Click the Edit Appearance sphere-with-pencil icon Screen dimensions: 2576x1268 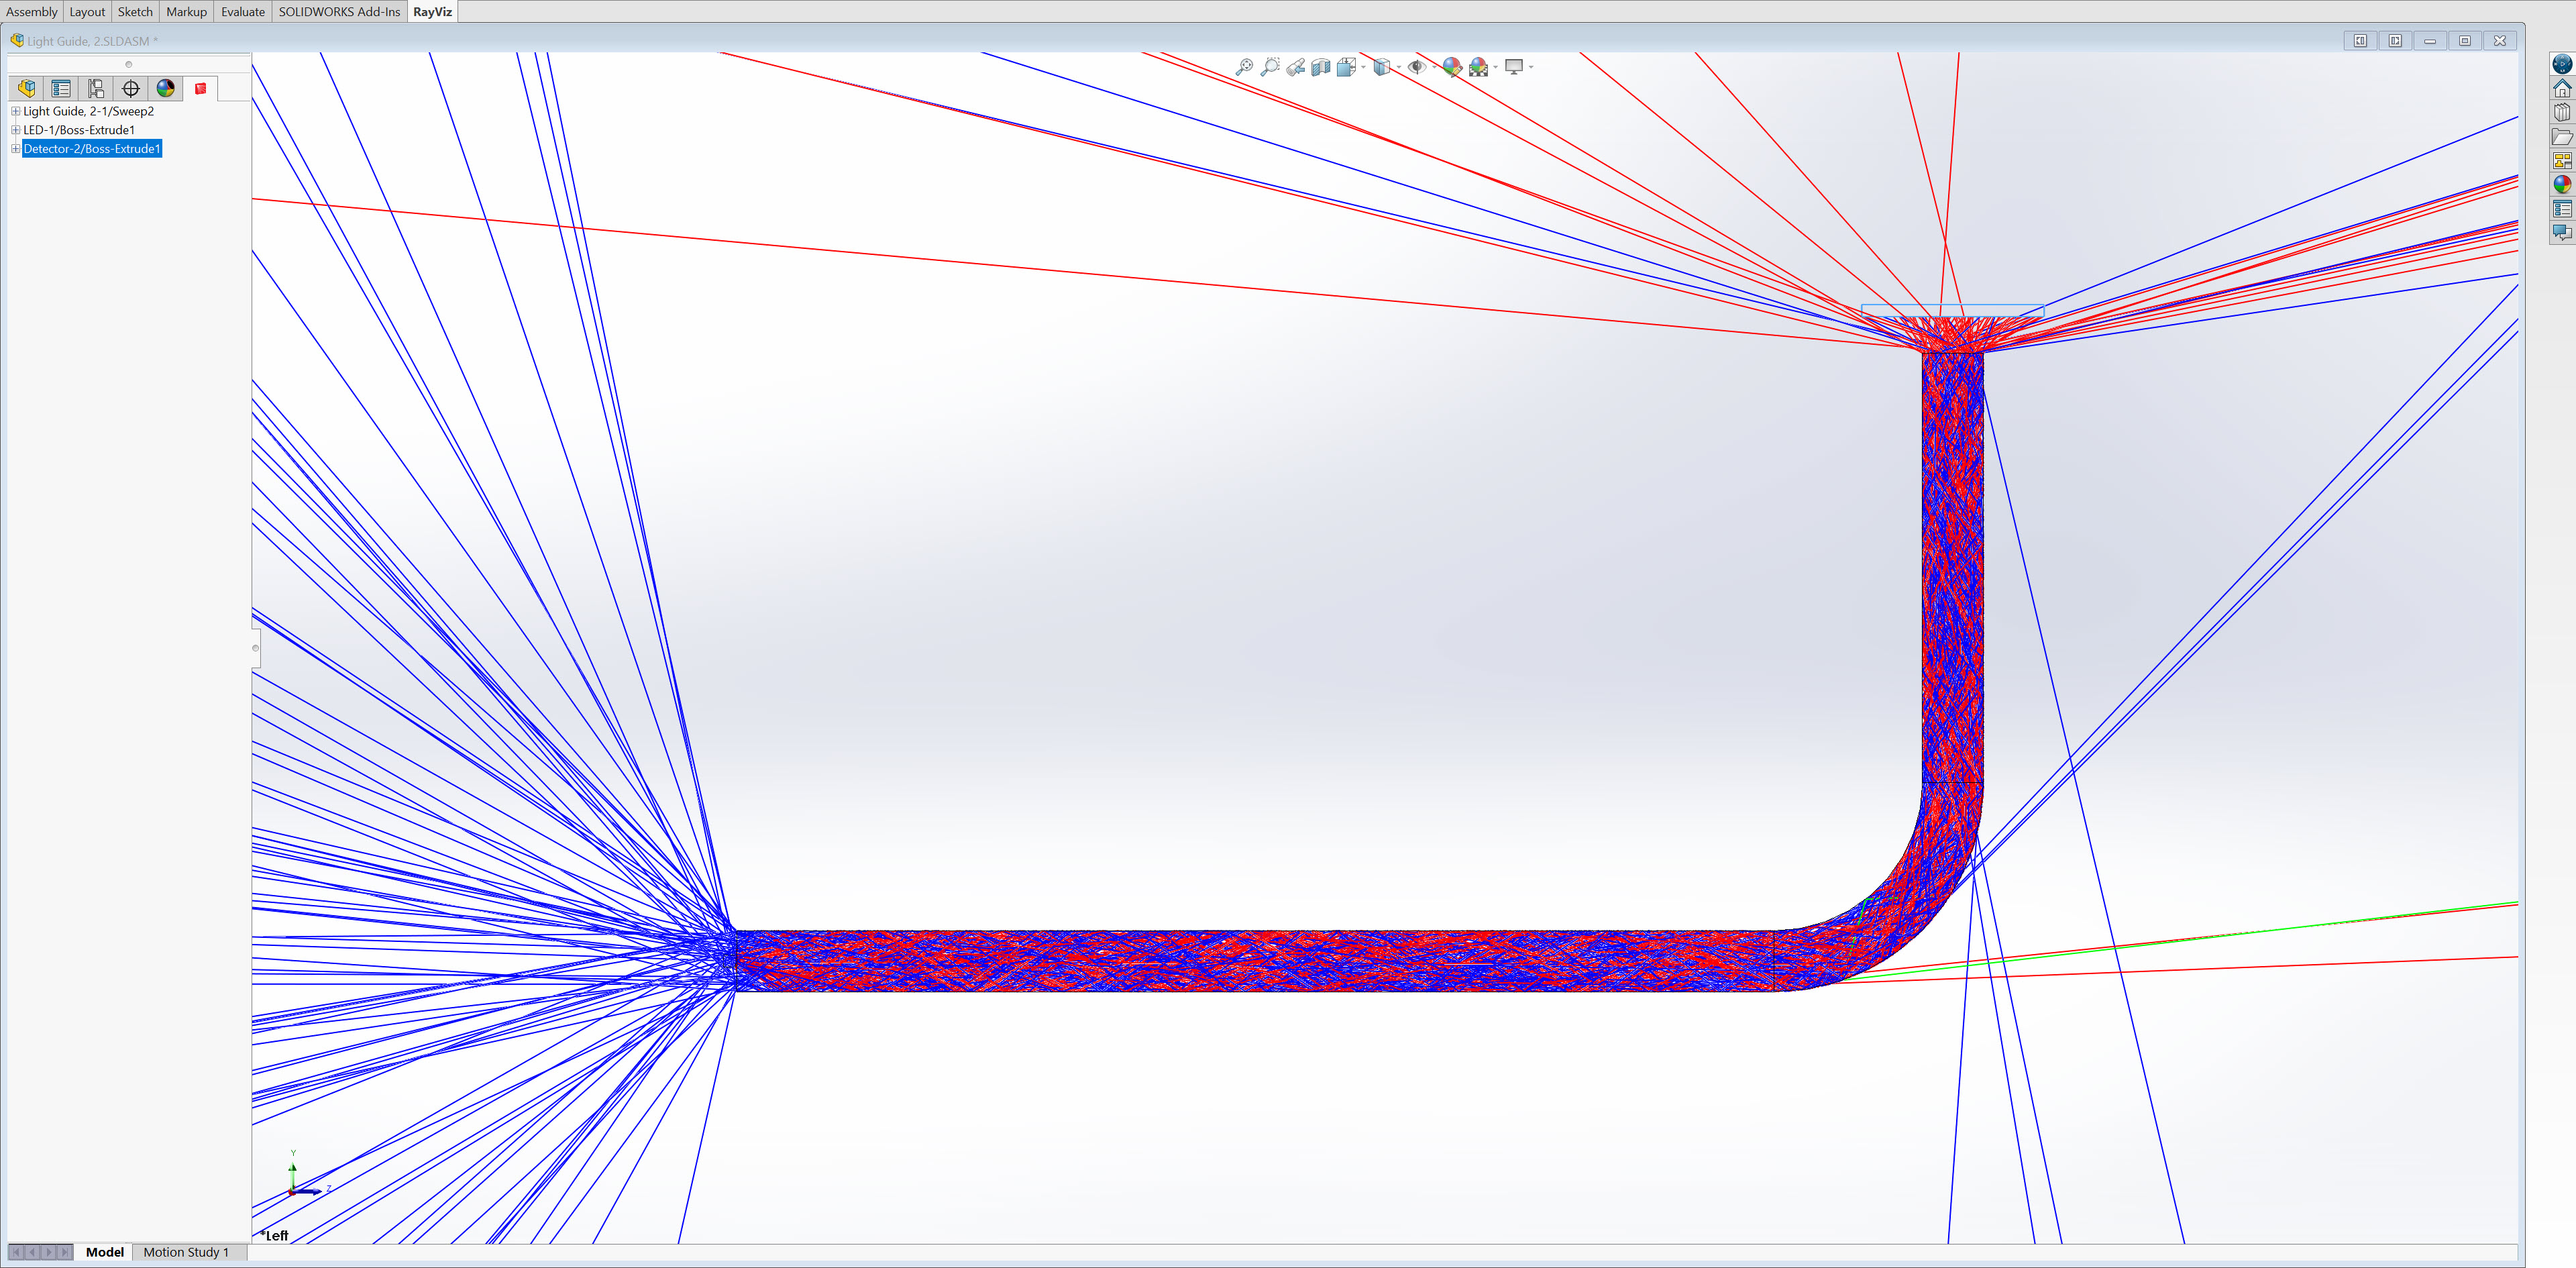[1452, 67]
